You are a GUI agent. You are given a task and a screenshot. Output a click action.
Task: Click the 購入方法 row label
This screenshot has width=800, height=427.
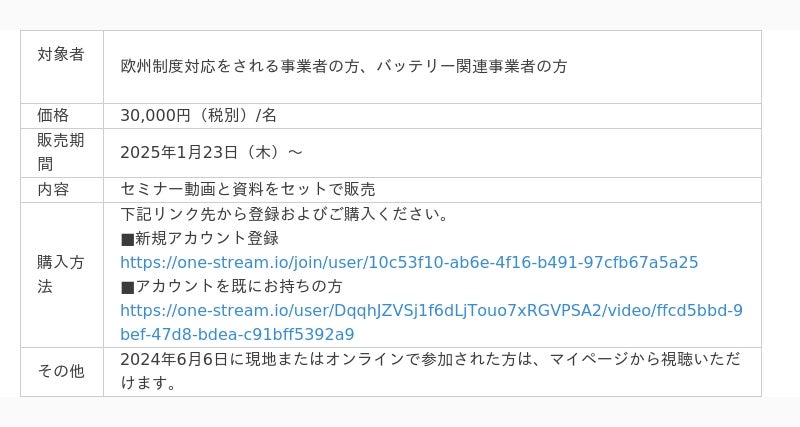click(x=61, y=274)
